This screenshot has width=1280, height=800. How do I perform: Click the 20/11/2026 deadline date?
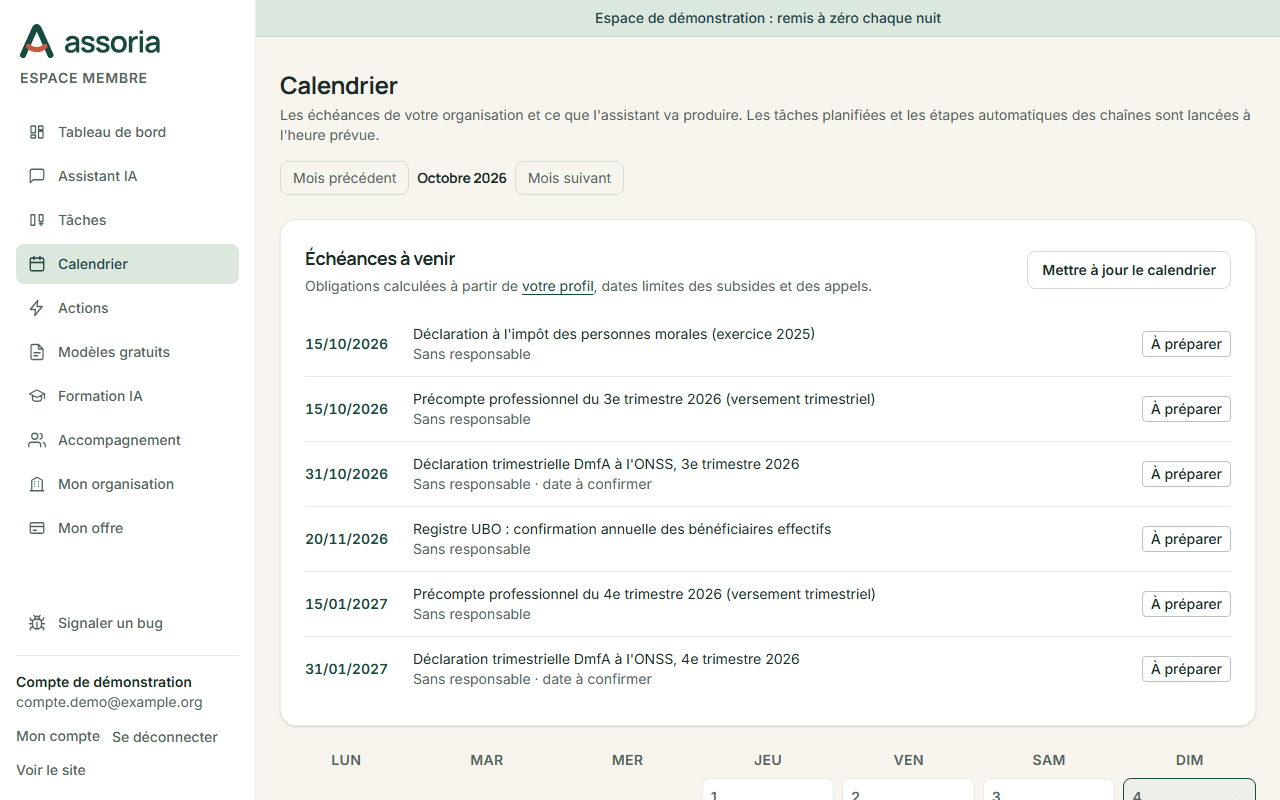click(346, 539)
